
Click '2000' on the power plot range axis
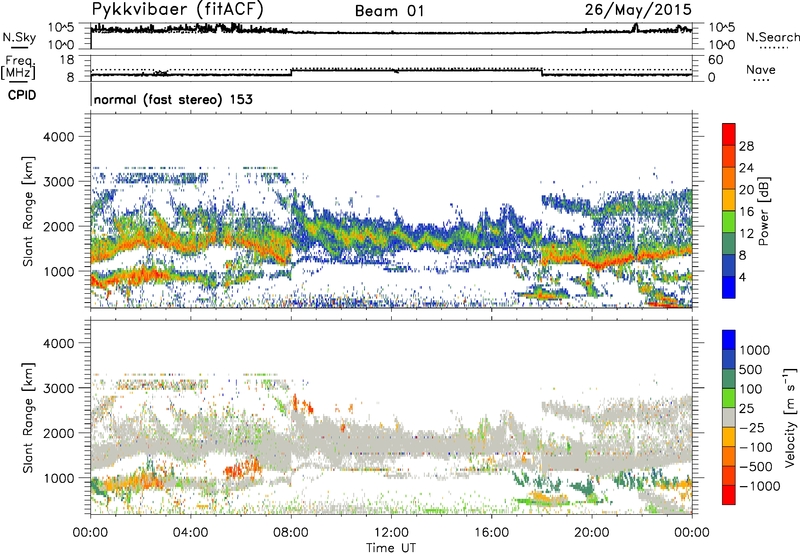pyautogui.click(x=61, y=226)
